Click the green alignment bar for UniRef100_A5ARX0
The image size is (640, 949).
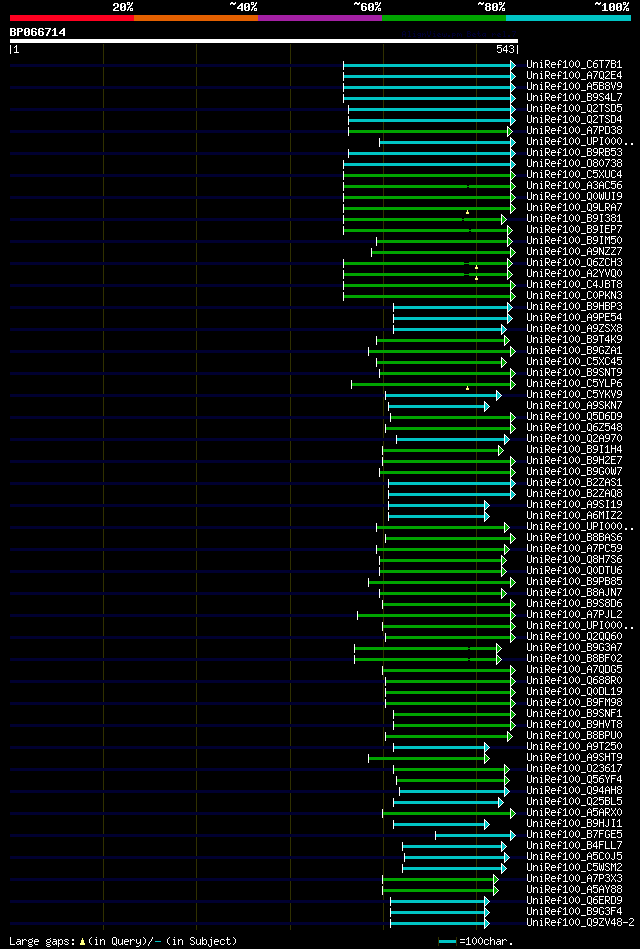tap(449, 813)
